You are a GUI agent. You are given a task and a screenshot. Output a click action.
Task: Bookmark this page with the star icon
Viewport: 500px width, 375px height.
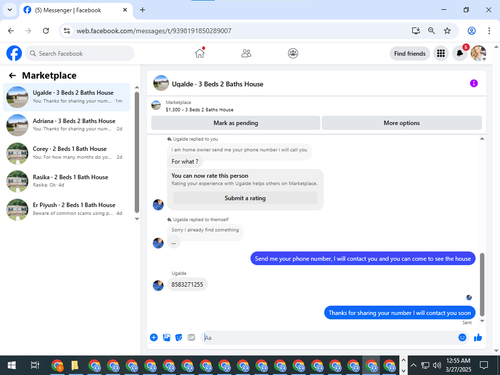coord(447,31)
